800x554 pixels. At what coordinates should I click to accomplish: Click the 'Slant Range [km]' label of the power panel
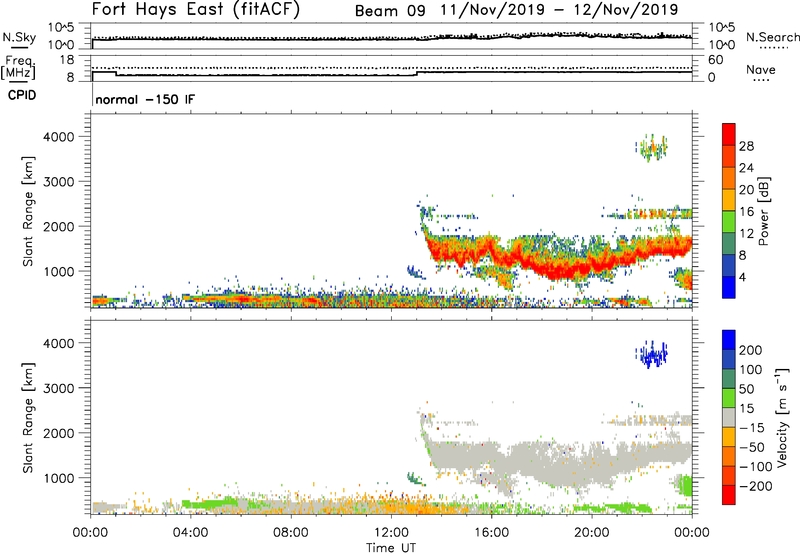[x=28, y=211]
